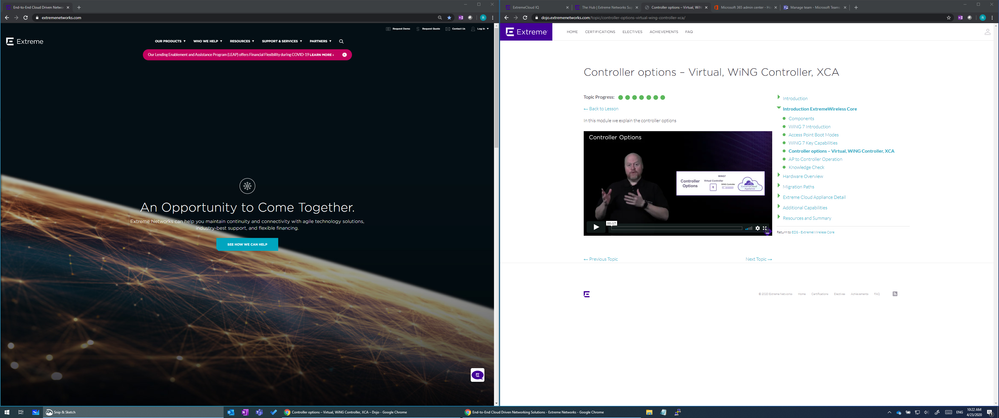This screenshot has width=999, height=418.
Task: Bookmark the Dojo page with star
Action: click(947, 17)
